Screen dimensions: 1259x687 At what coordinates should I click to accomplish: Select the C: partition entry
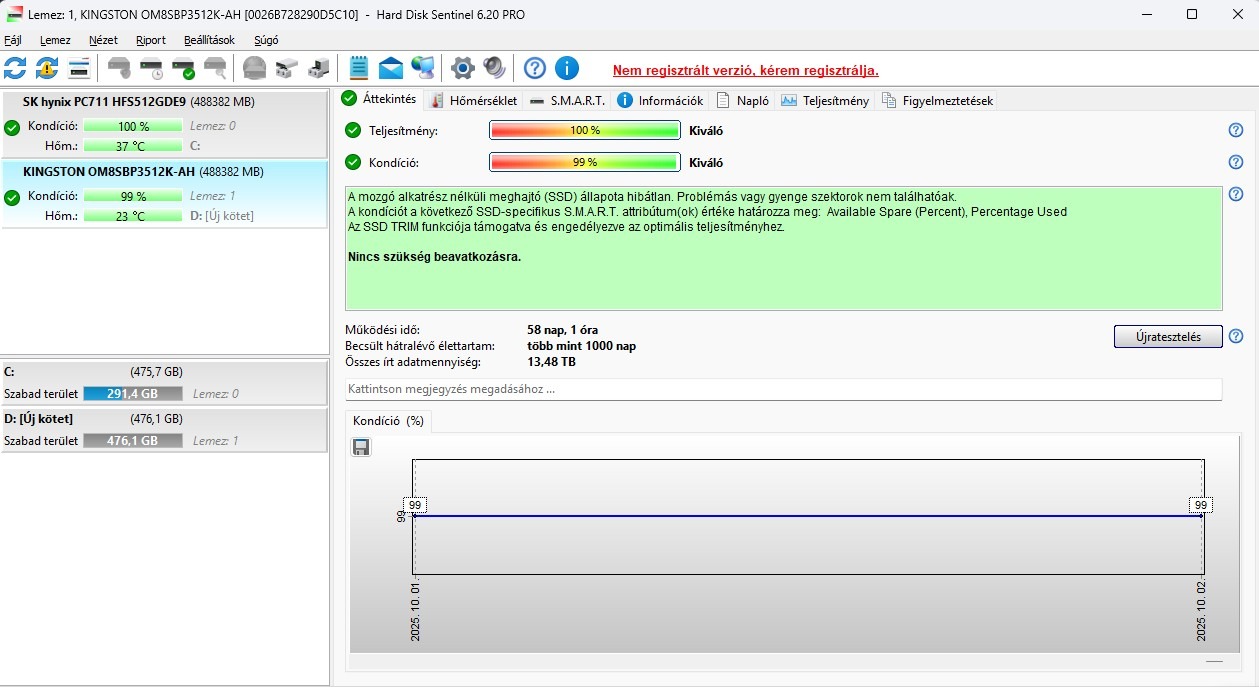[164, 382]
